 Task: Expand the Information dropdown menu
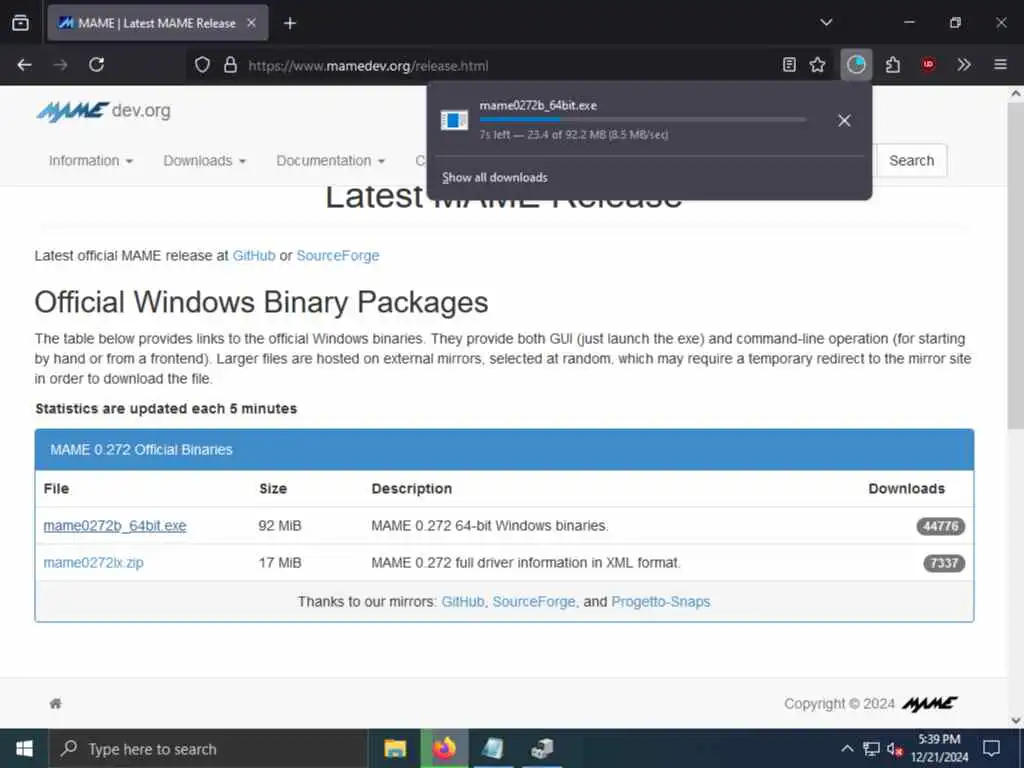[x=91, y=161]
